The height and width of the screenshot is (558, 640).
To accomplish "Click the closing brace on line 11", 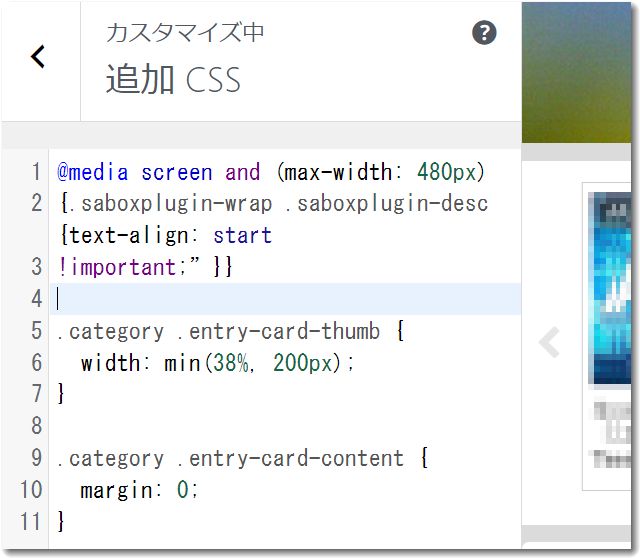I will (x=61, y=521).
